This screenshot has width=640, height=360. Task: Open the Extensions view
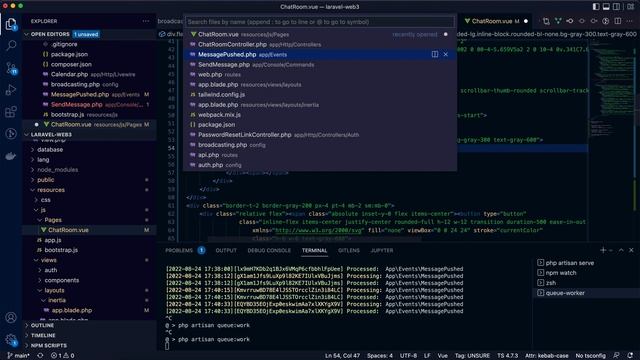point(11,112)
